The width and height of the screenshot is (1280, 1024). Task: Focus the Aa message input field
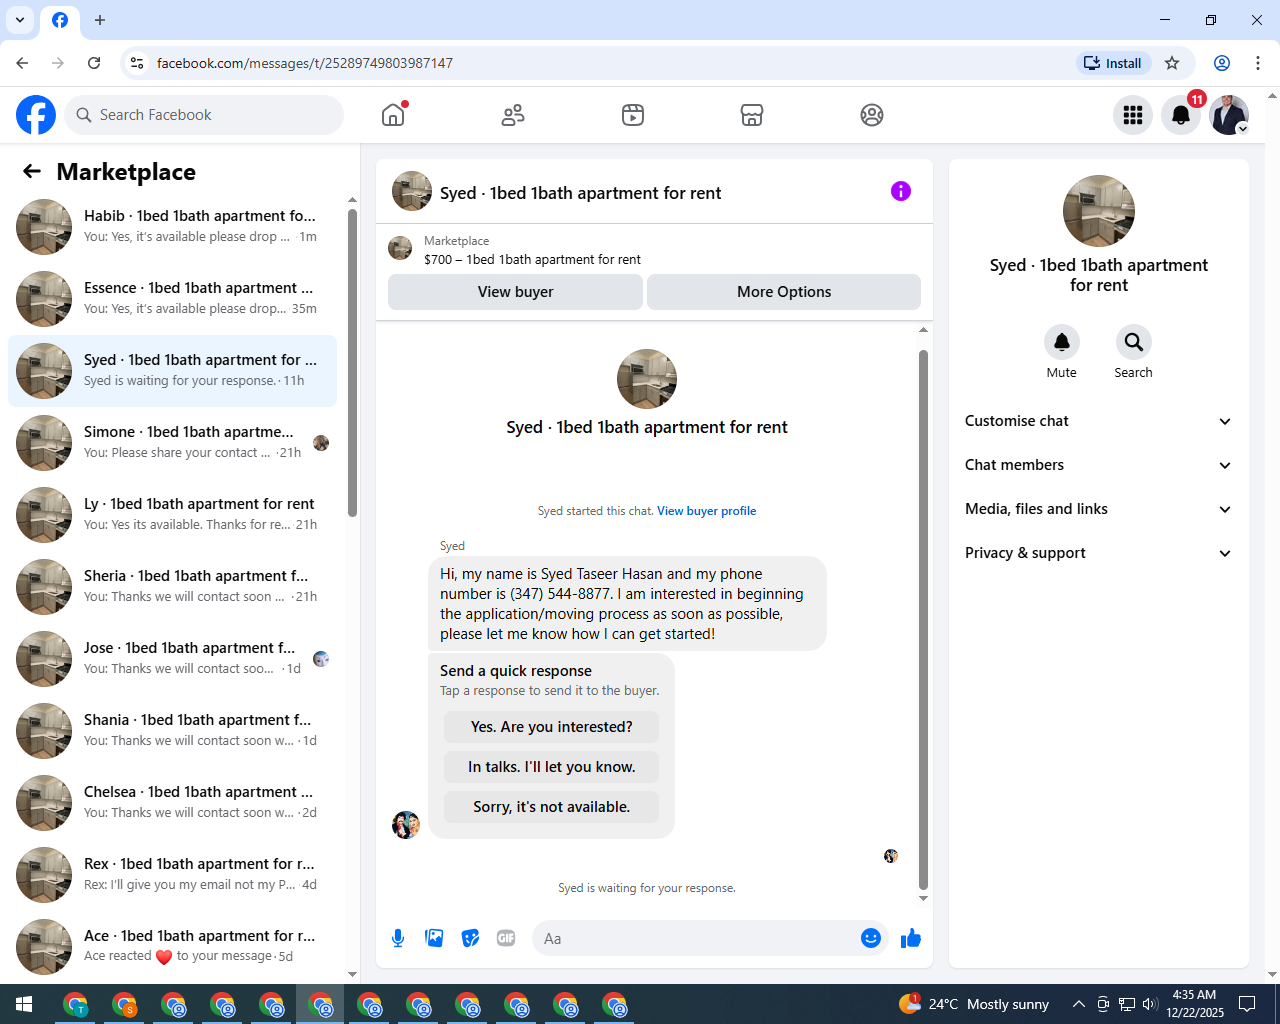click(695, 938)
